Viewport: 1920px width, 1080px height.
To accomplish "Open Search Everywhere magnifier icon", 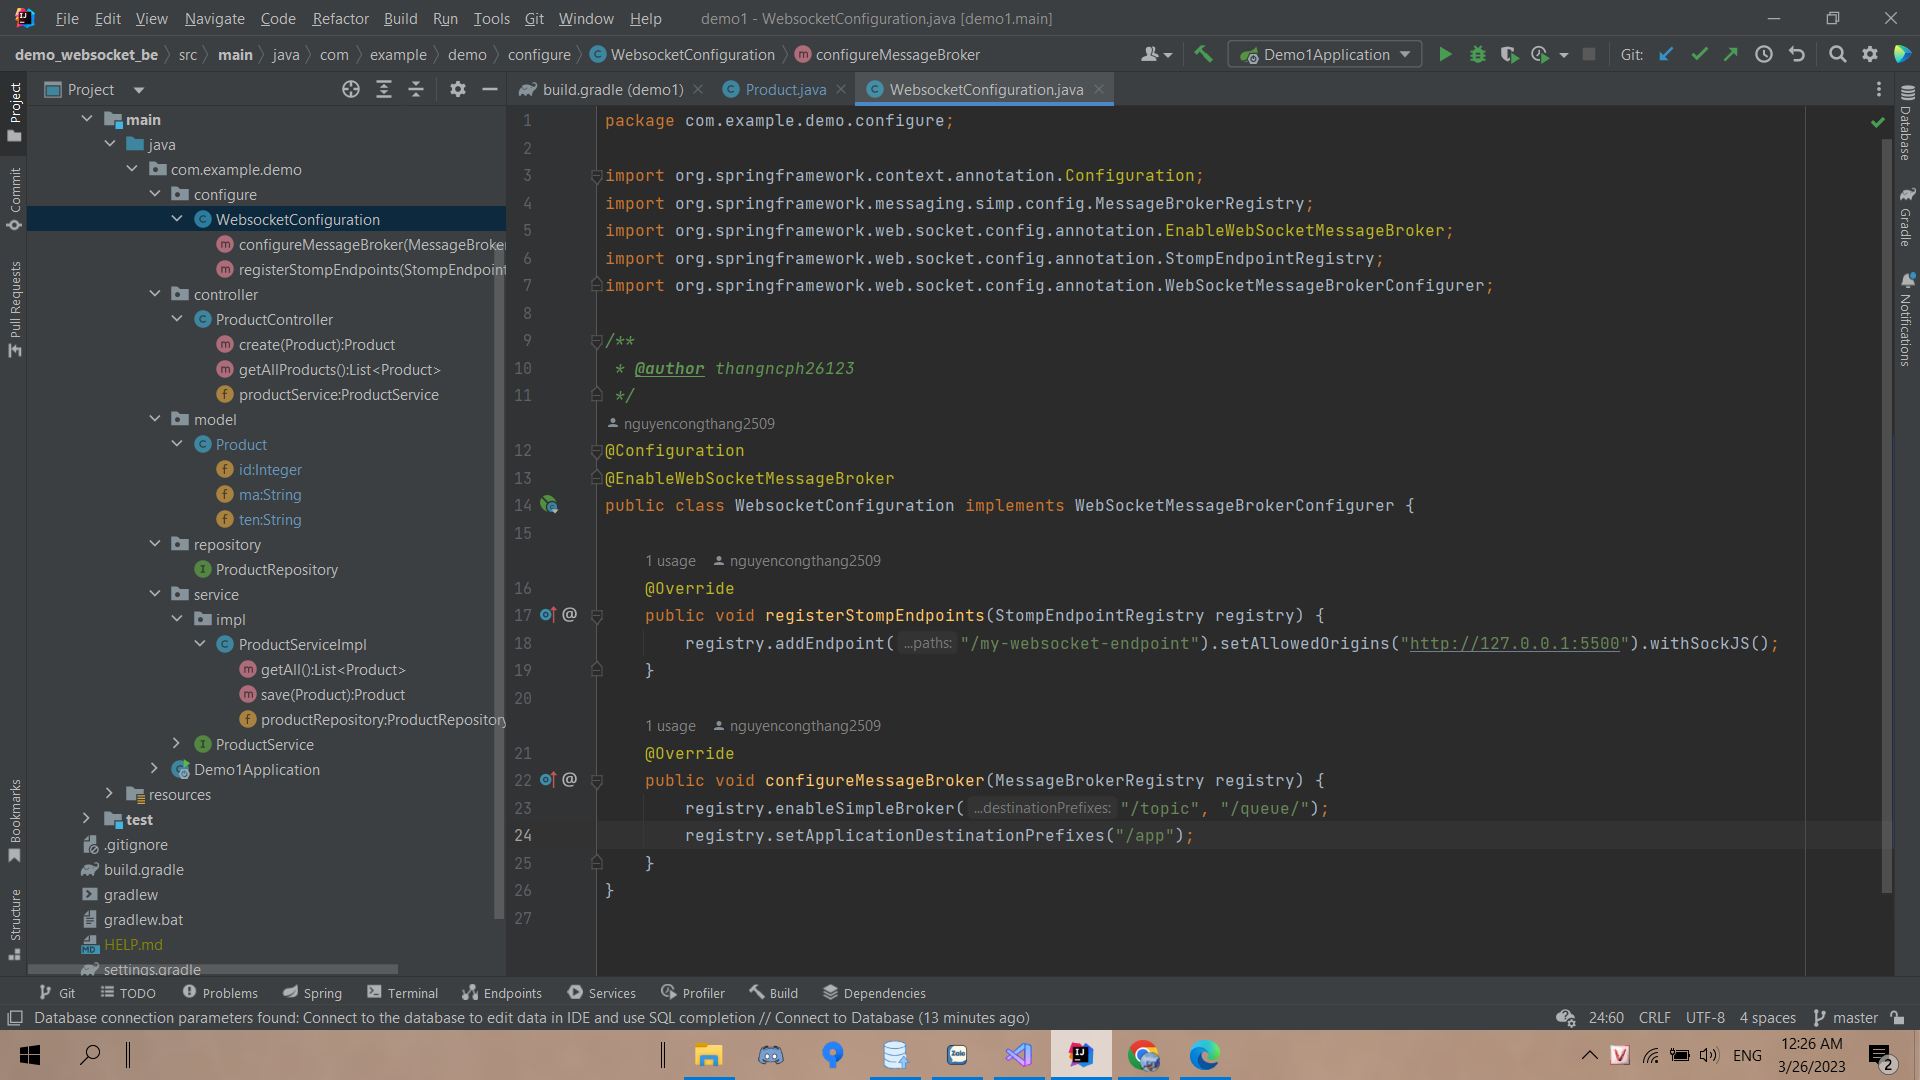I will [1837, 55].
